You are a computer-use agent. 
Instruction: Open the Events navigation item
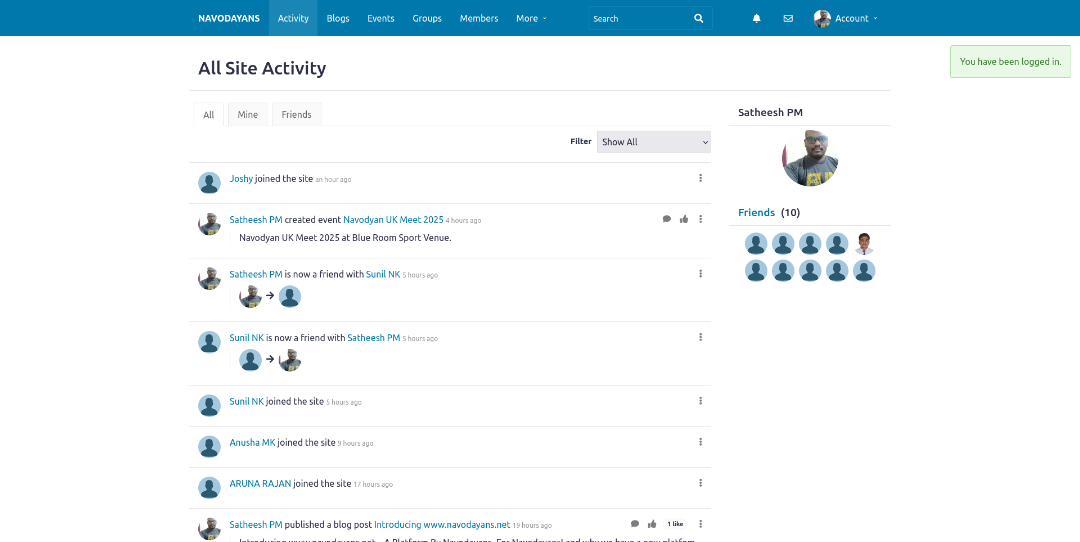[380, 18]
